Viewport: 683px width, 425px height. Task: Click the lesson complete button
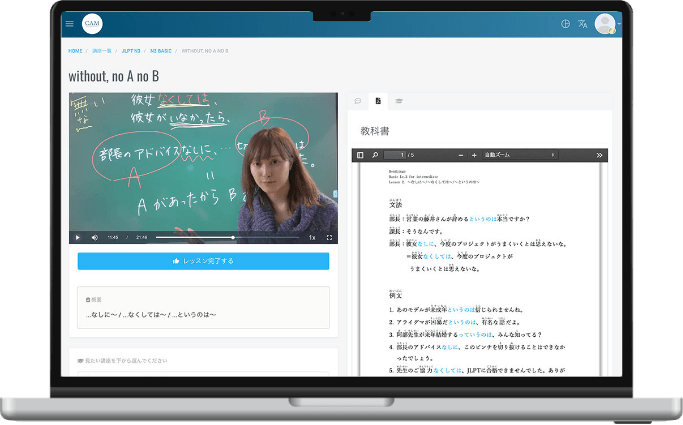(203, 261)
